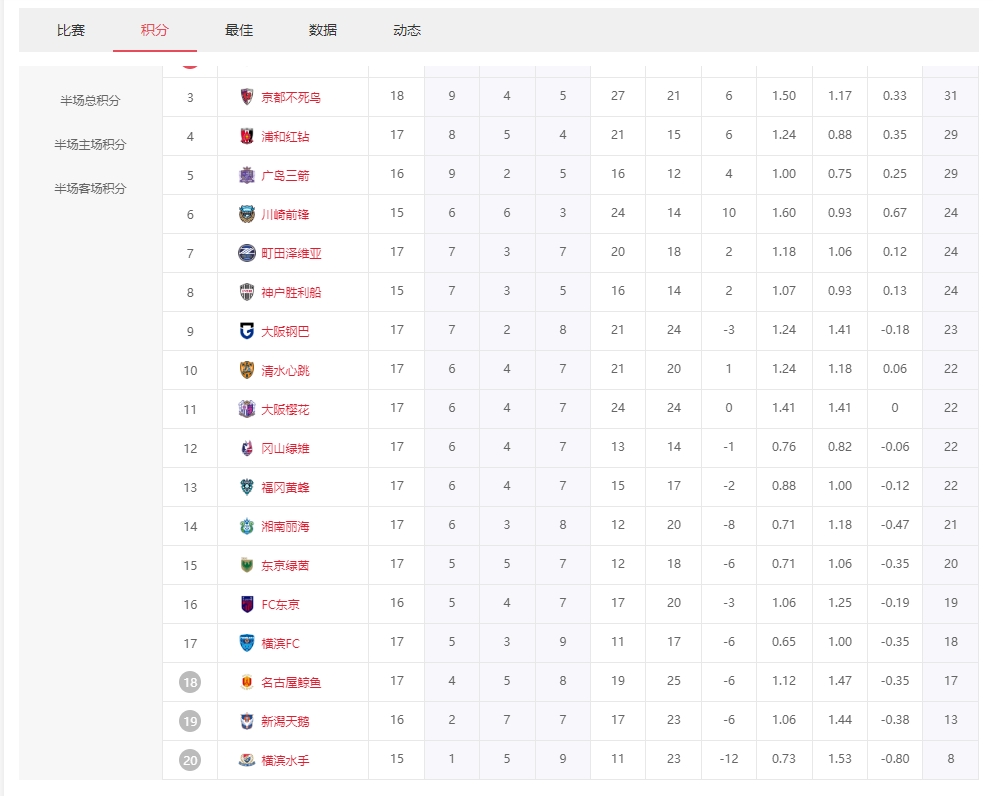Open the 最佳 tab
993x796 pixels.
[239, 30]
